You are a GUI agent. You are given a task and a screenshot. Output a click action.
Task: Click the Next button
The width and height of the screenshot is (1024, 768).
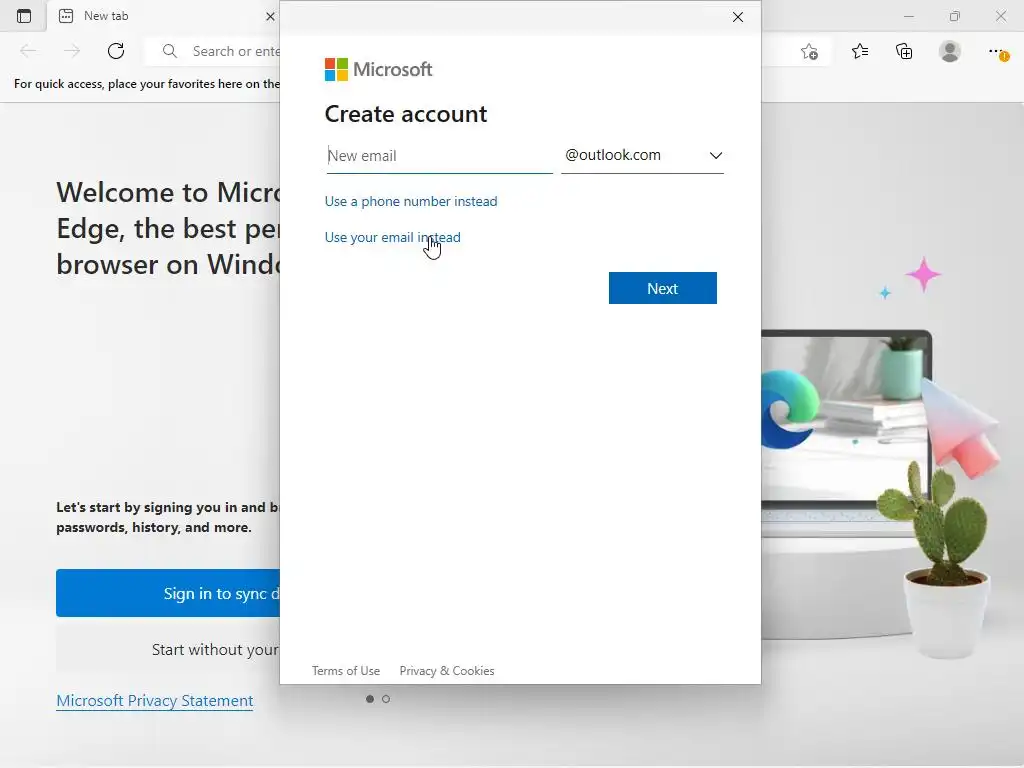point(663,288)
